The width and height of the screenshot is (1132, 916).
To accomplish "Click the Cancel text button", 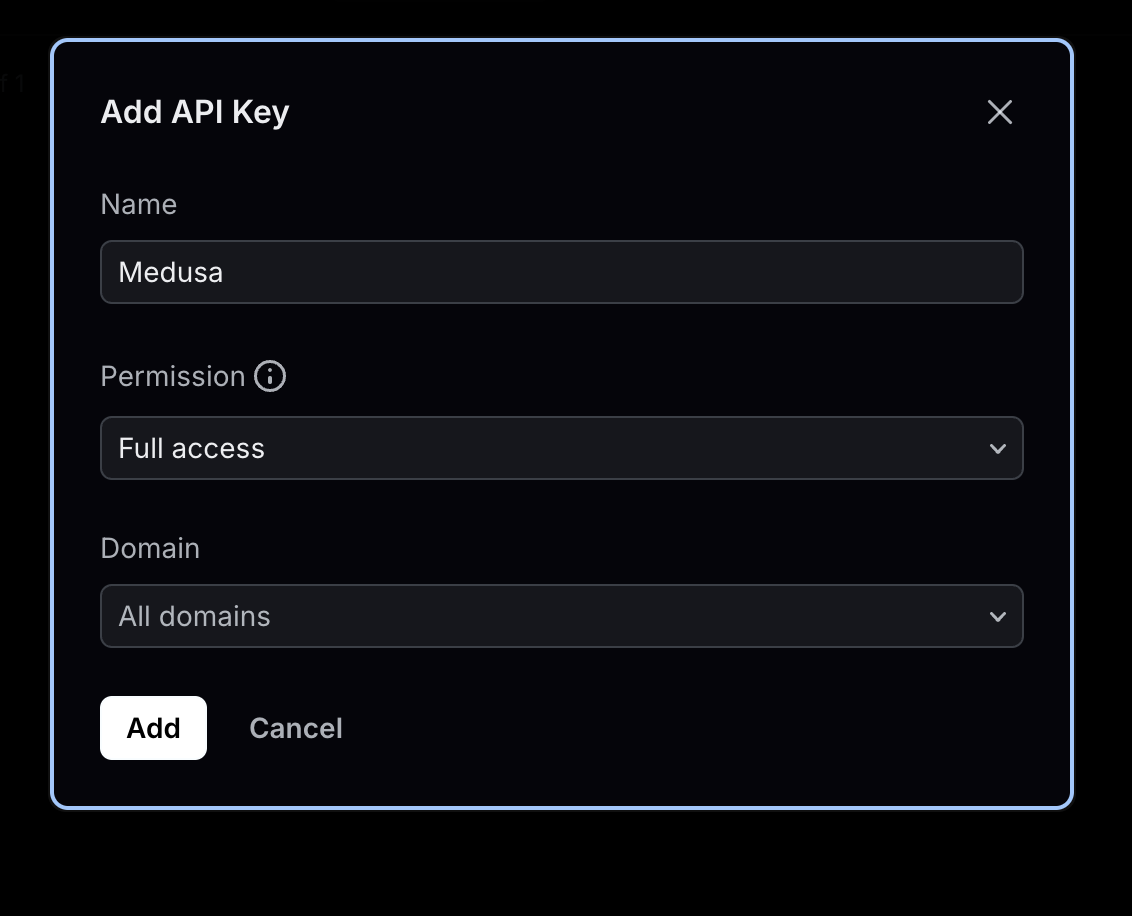I will pyautogui.click(x=295, y=728).
